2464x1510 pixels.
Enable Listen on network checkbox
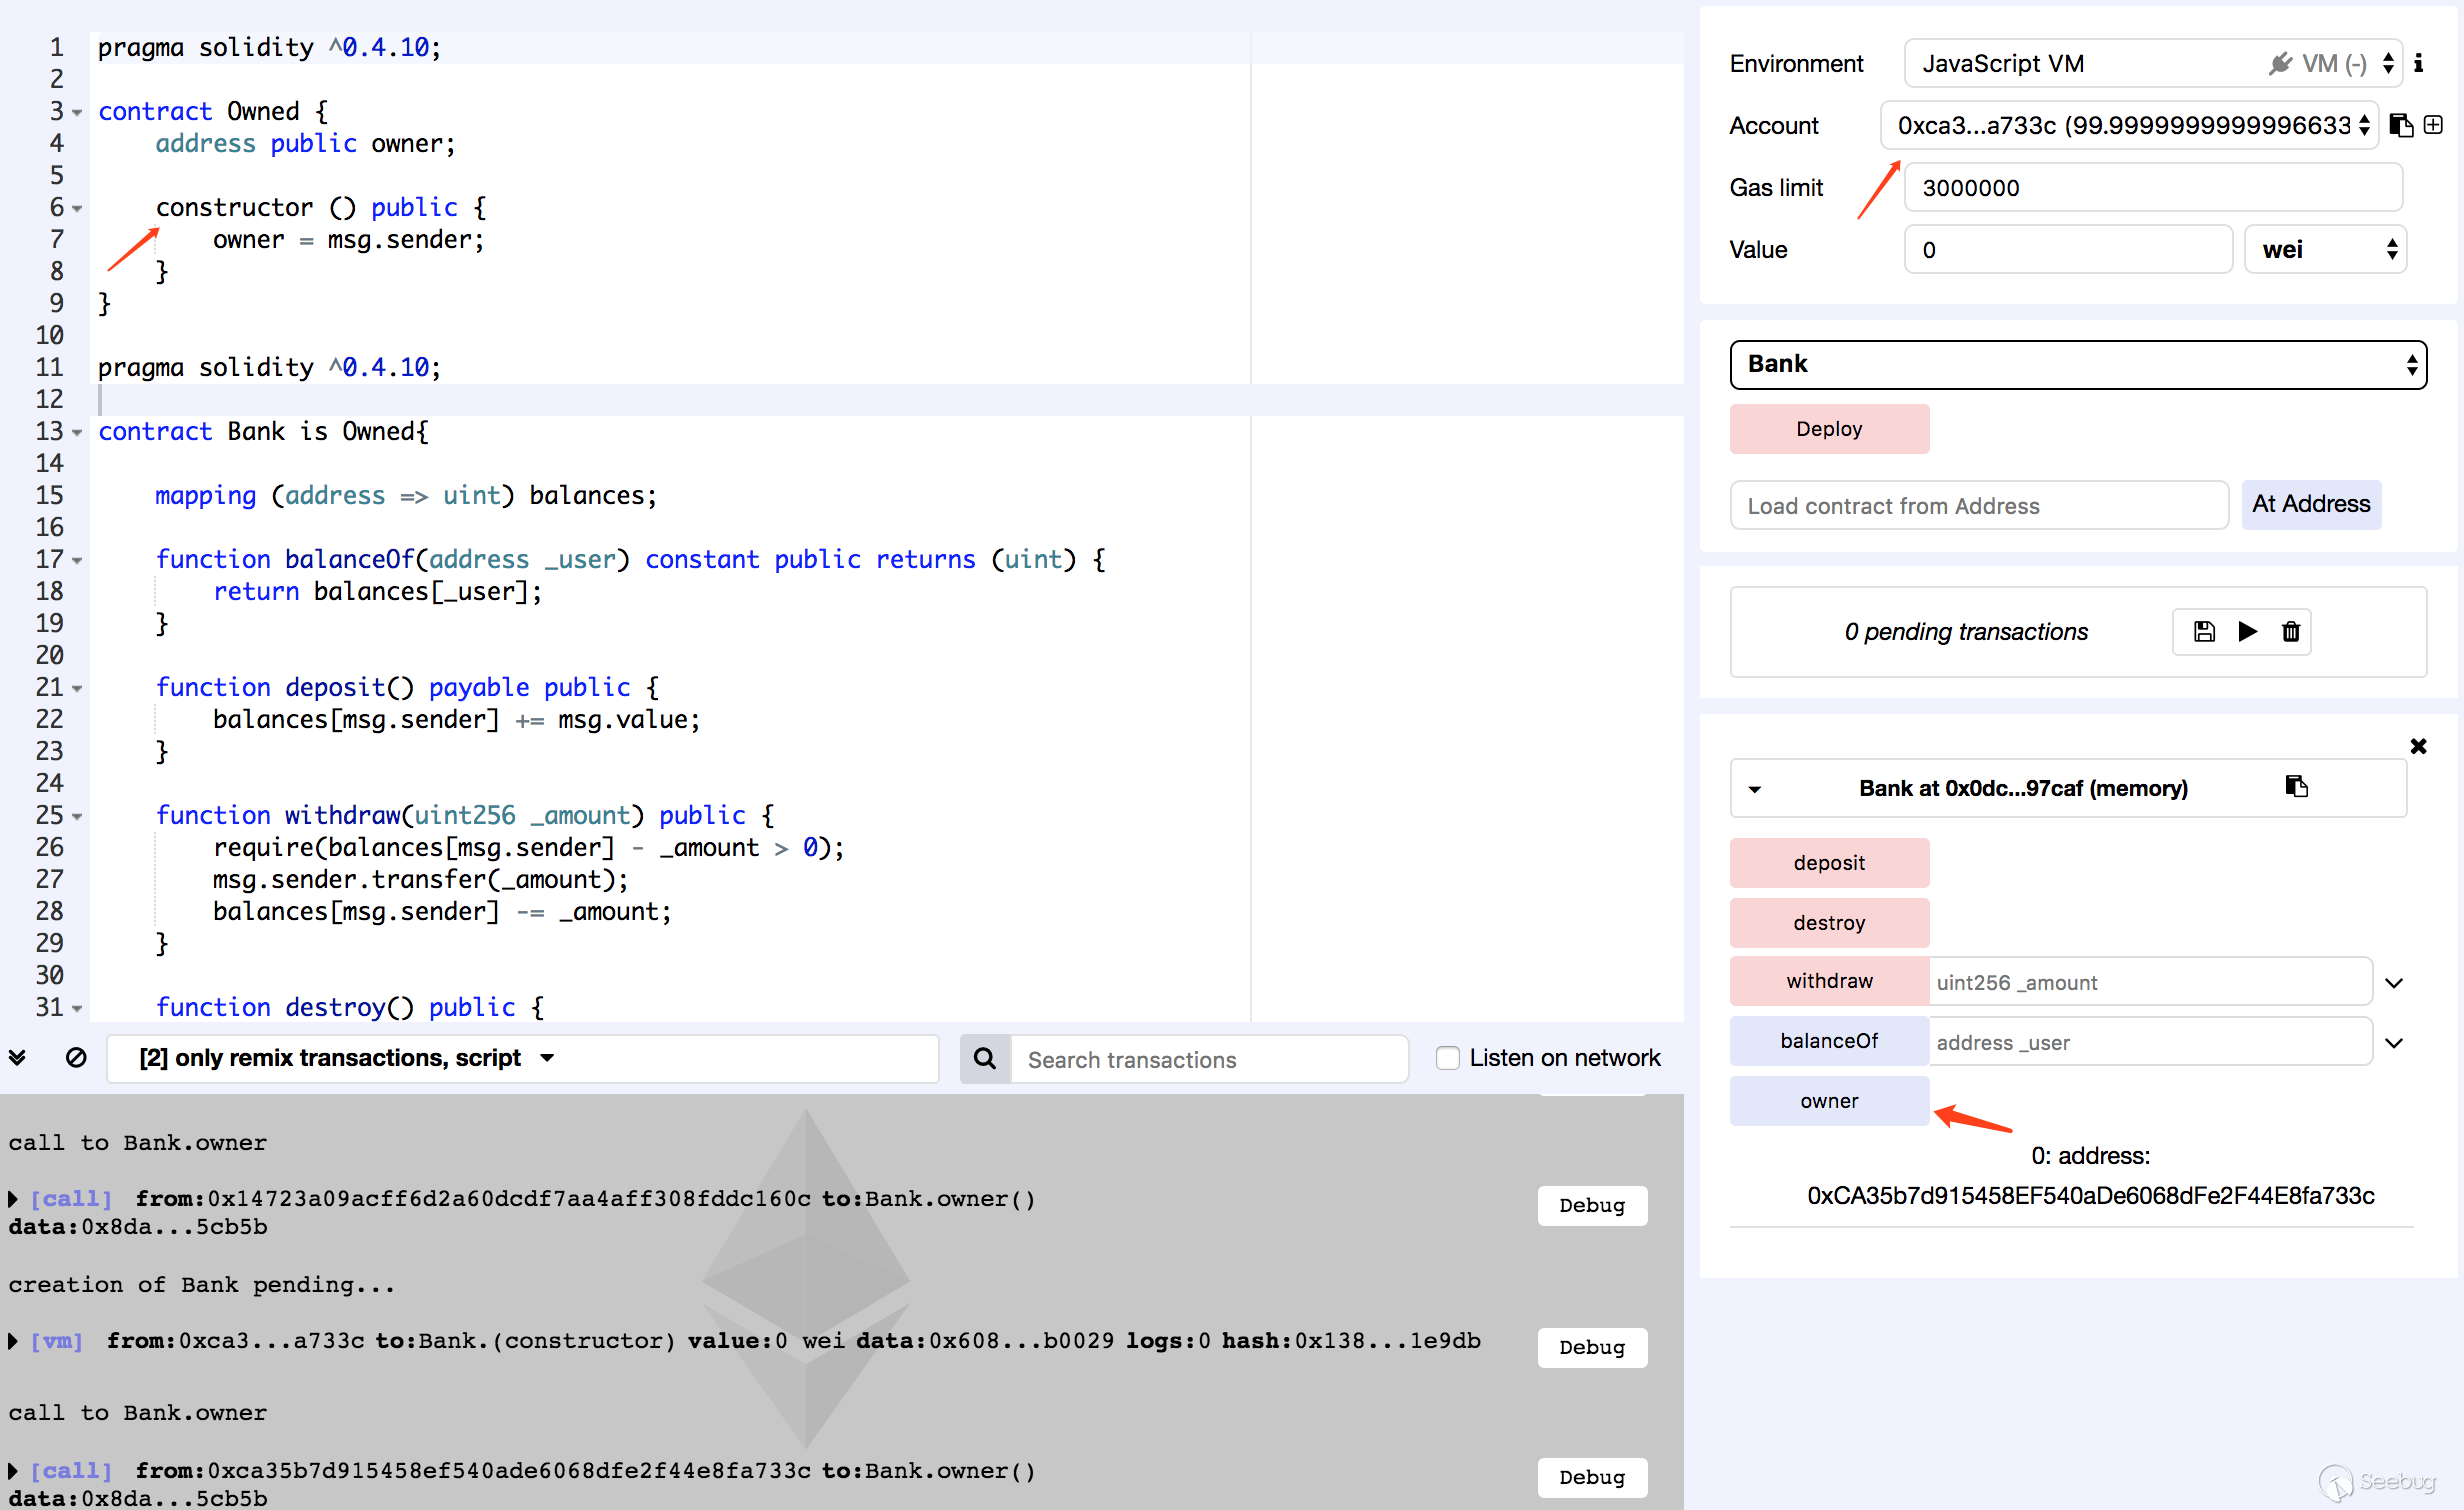pyautogui.click(x=1447, y=1058)
